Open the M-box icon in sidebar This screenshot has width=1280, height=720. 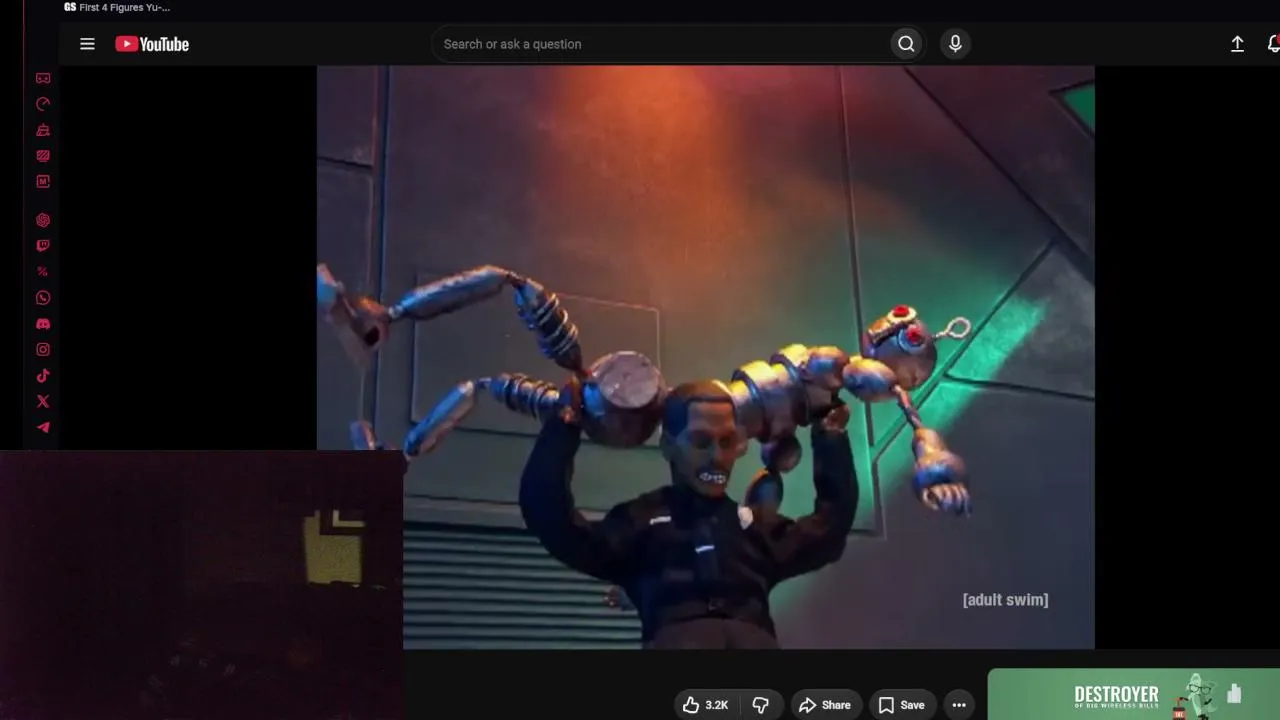pyautogui.click(x=43, y=182)
